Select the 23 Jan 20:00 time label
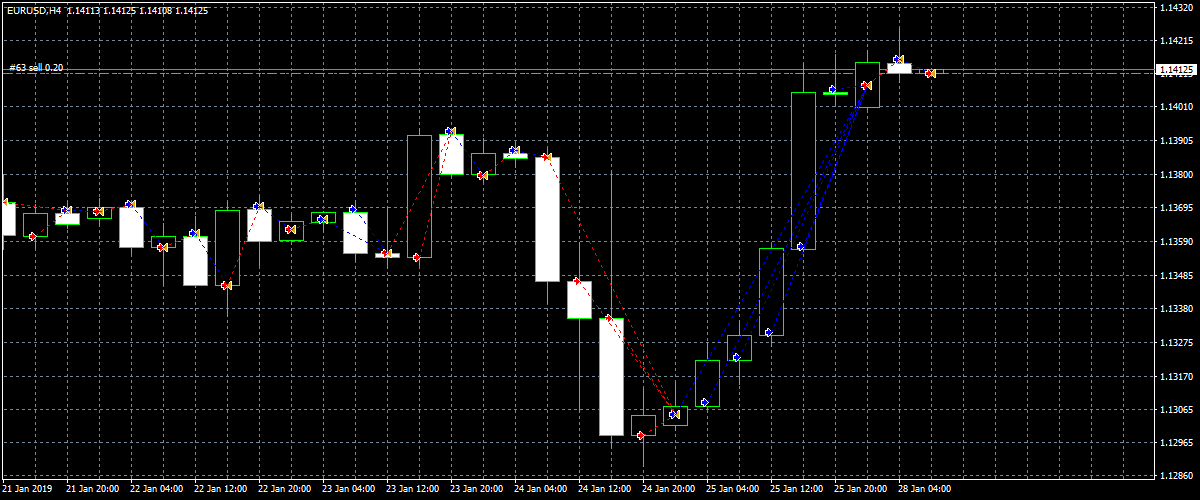This screenshot has width=1200, height=500. point(476,490)
